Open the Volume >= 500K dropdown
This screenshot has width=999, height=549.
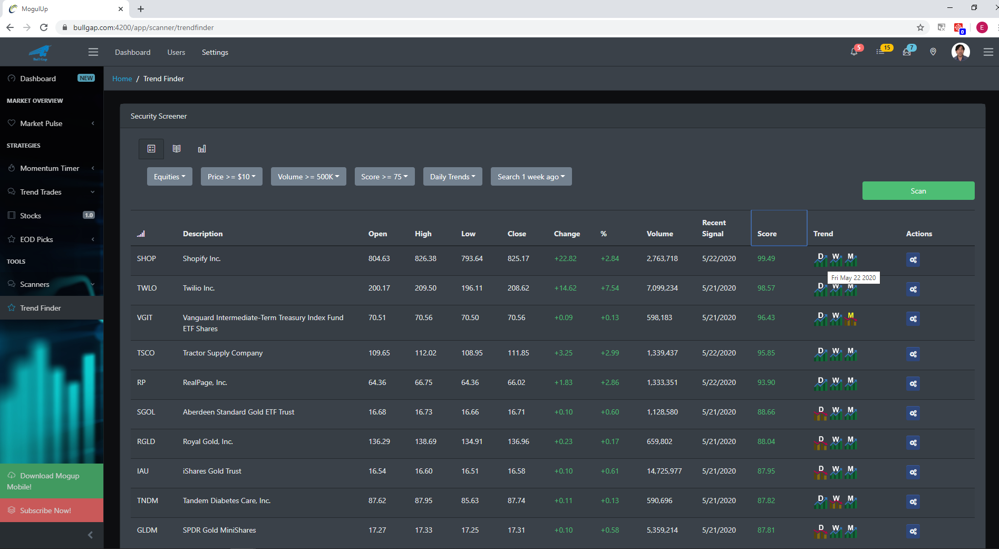tap(308, 176)
